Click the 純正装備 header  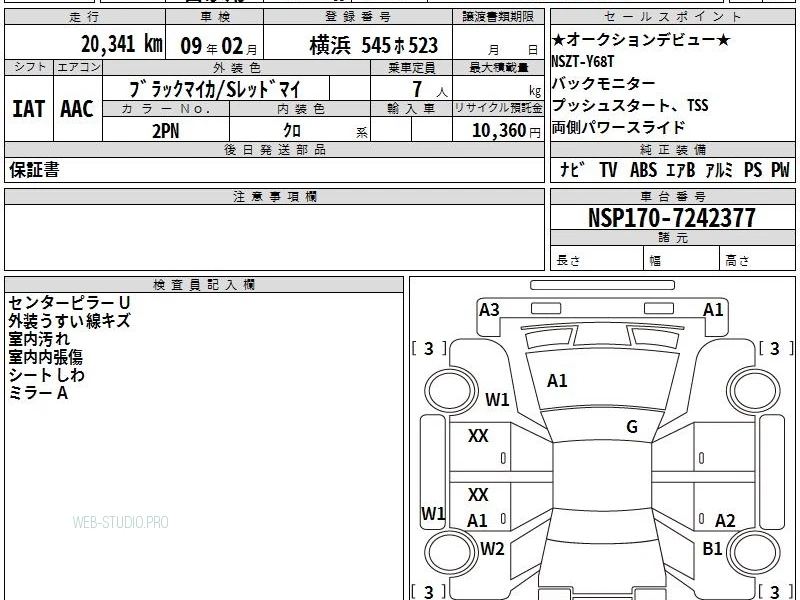[672, 149]
